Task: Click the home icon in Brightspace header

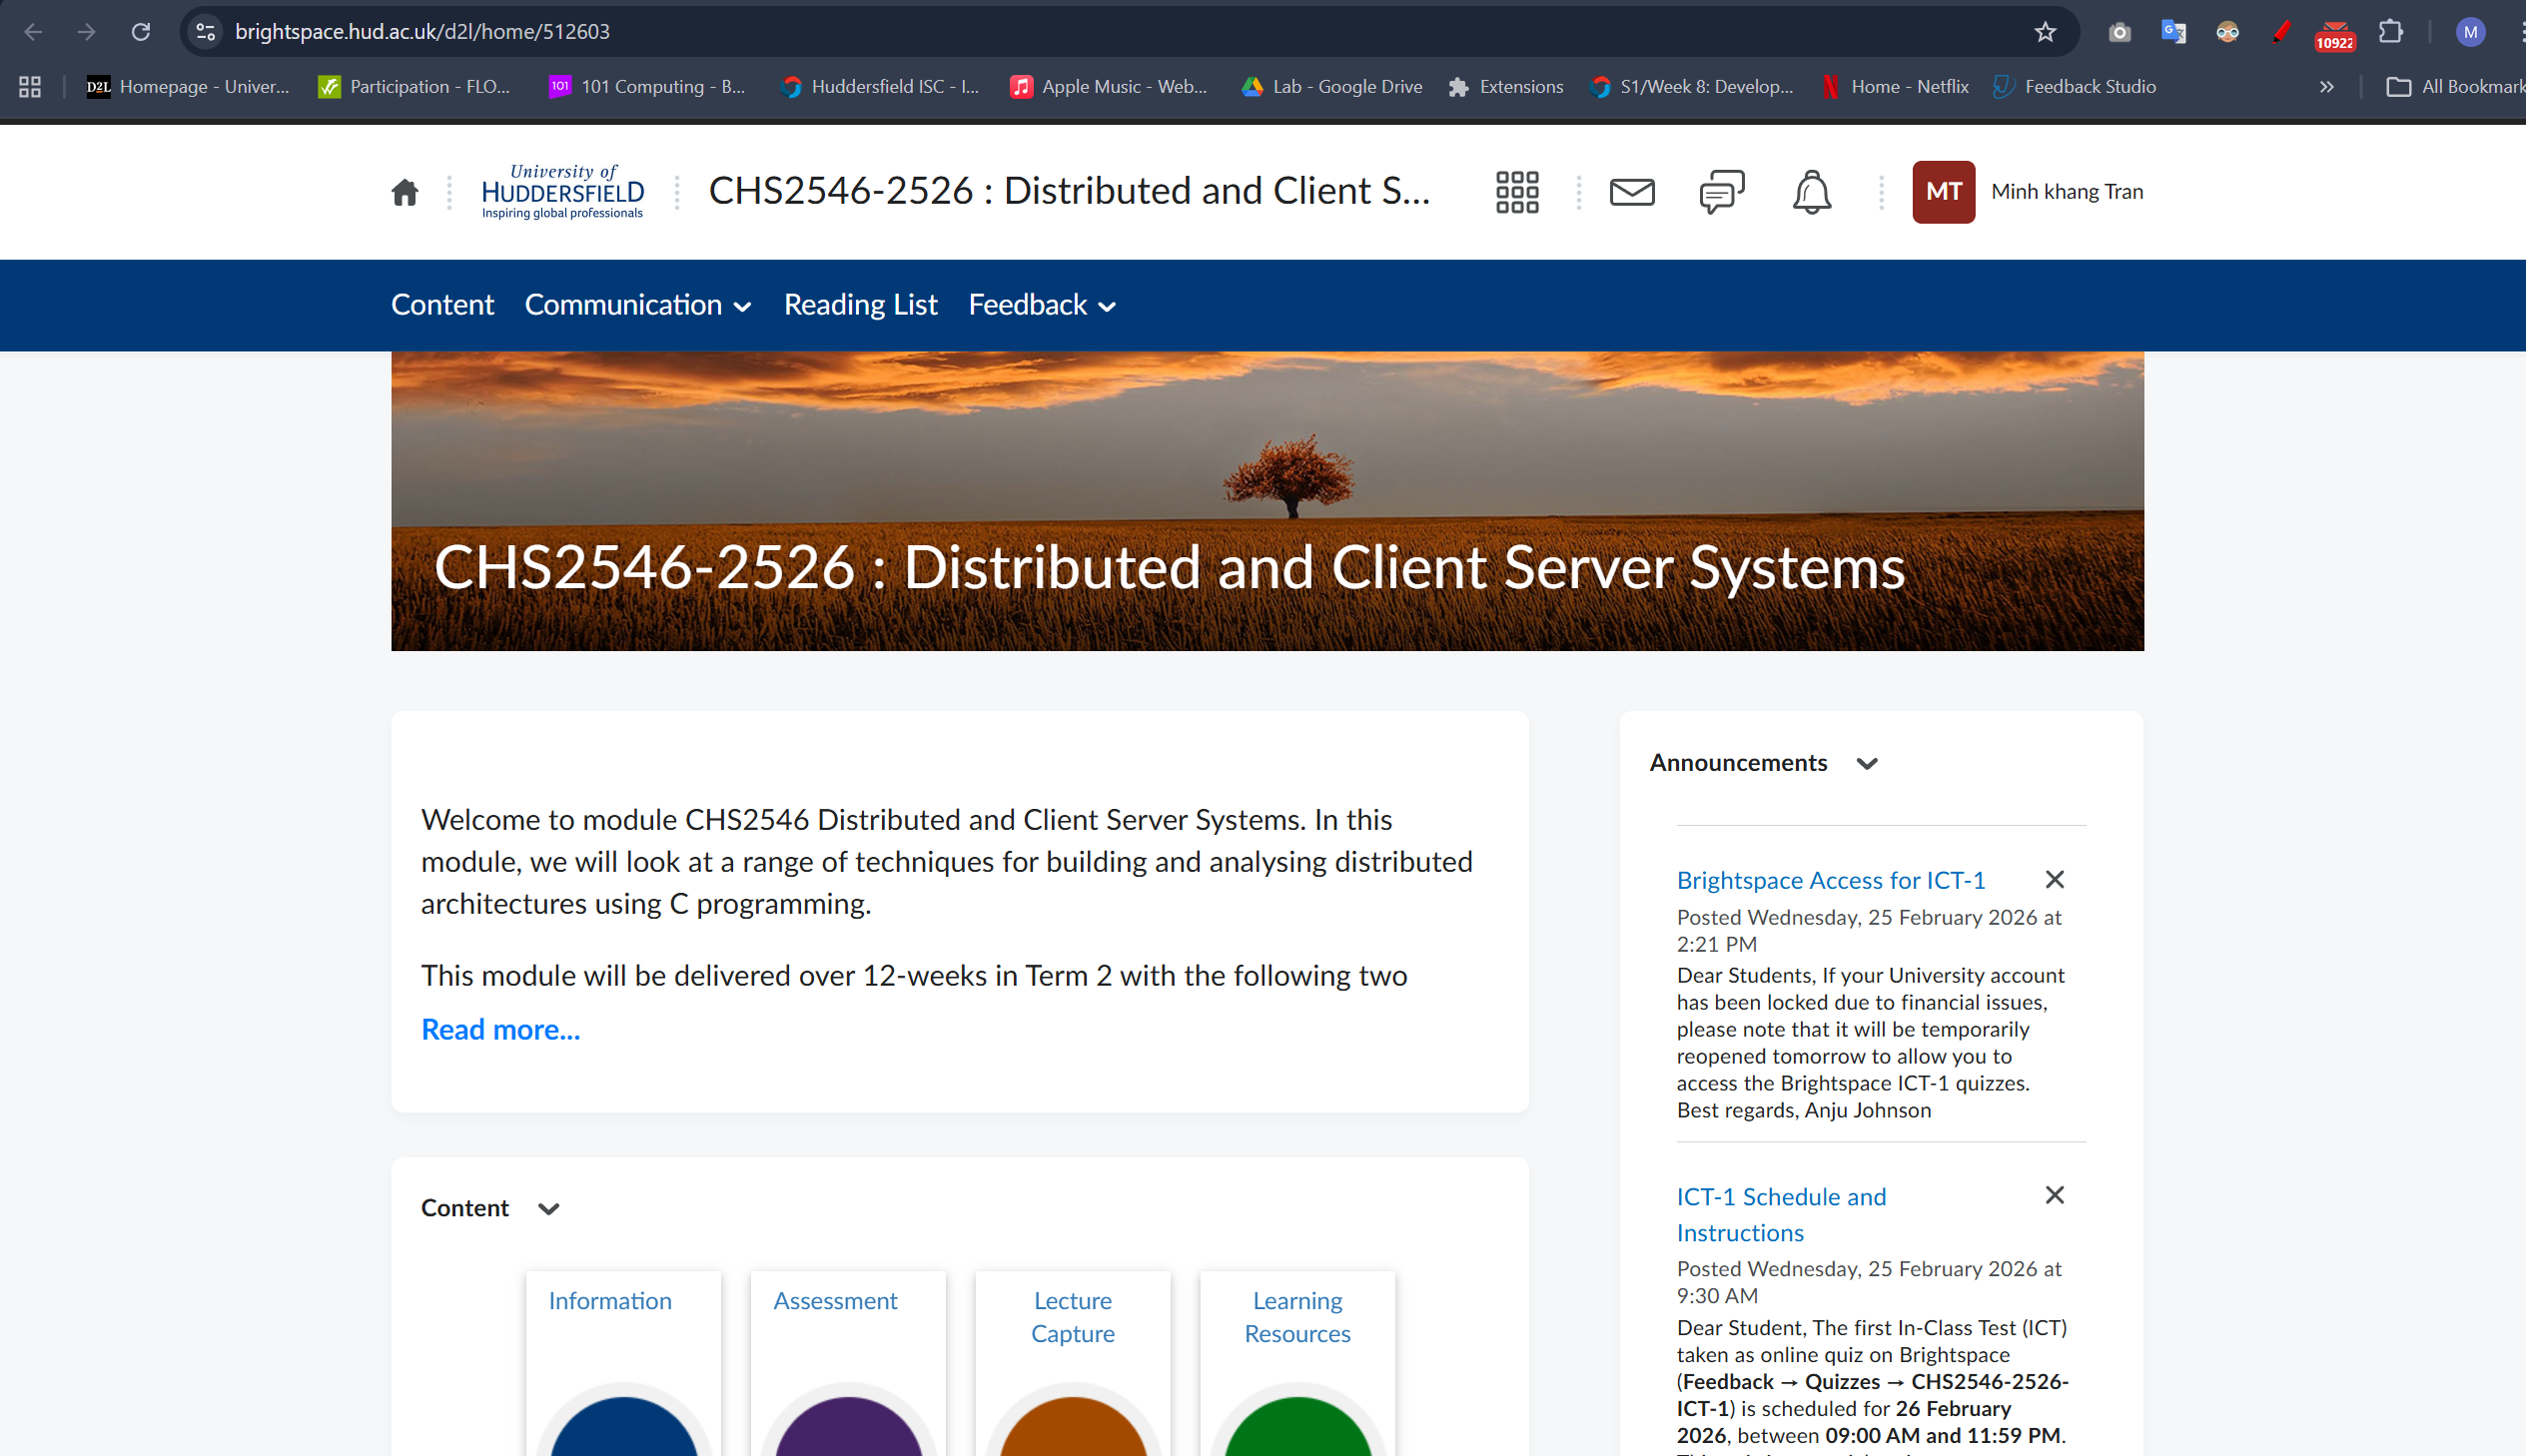Action: click(404, 192)
